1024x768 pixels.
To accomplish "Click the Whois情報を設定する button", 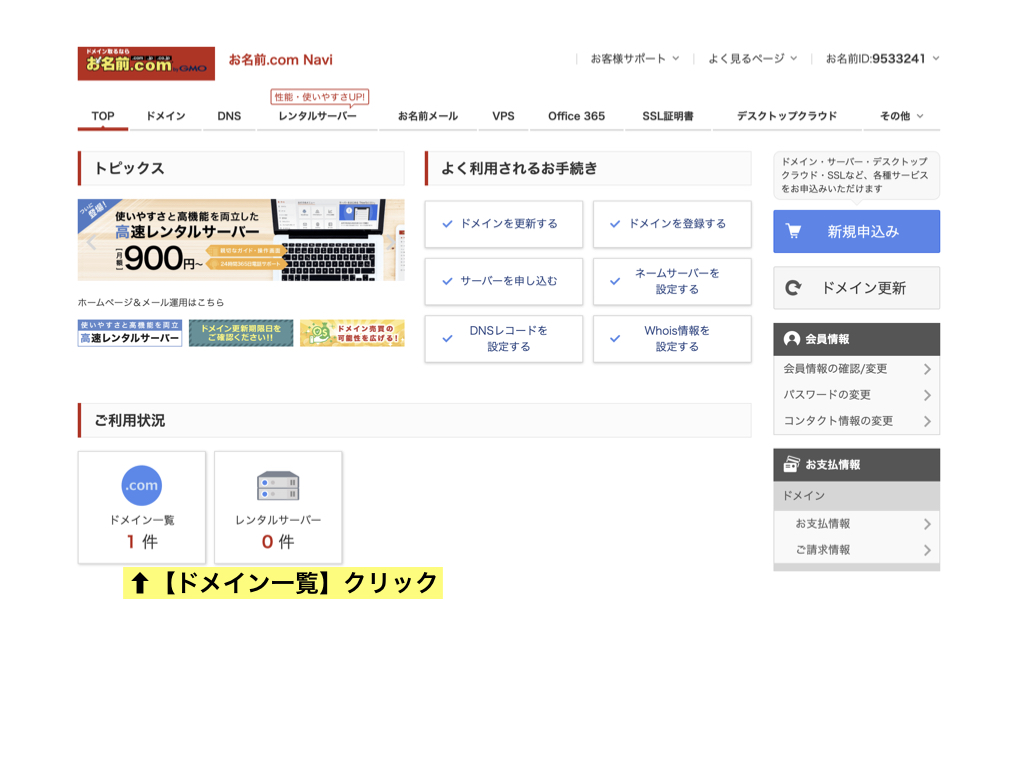I will click(672, 339).
